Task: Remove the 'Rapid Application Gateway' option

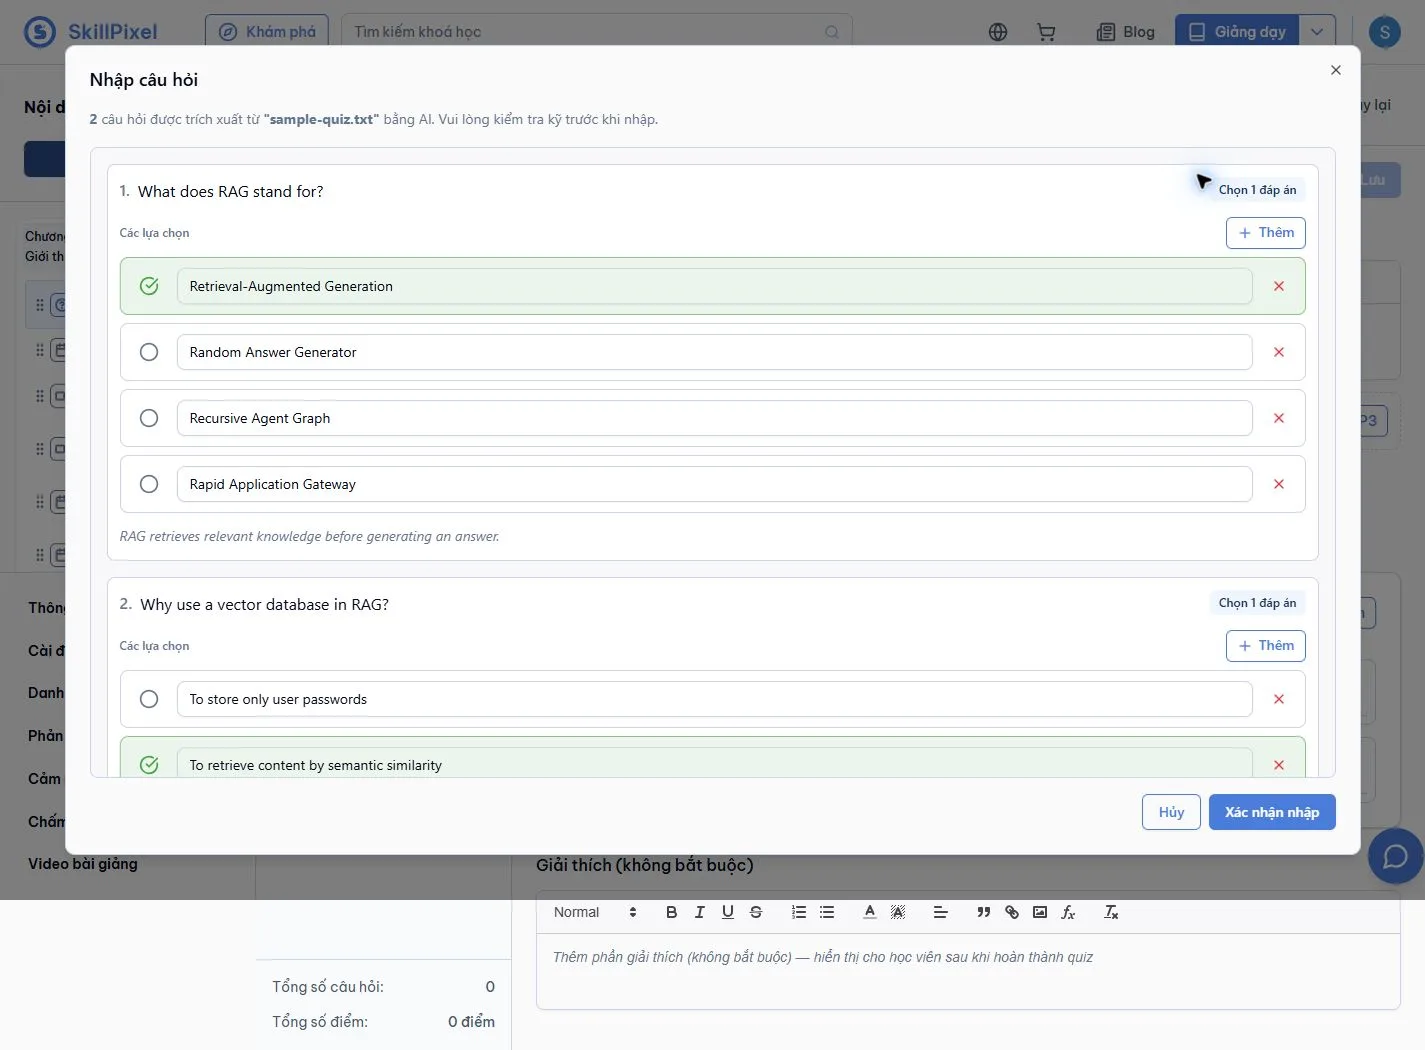Action: click(x=1279, y=484)
